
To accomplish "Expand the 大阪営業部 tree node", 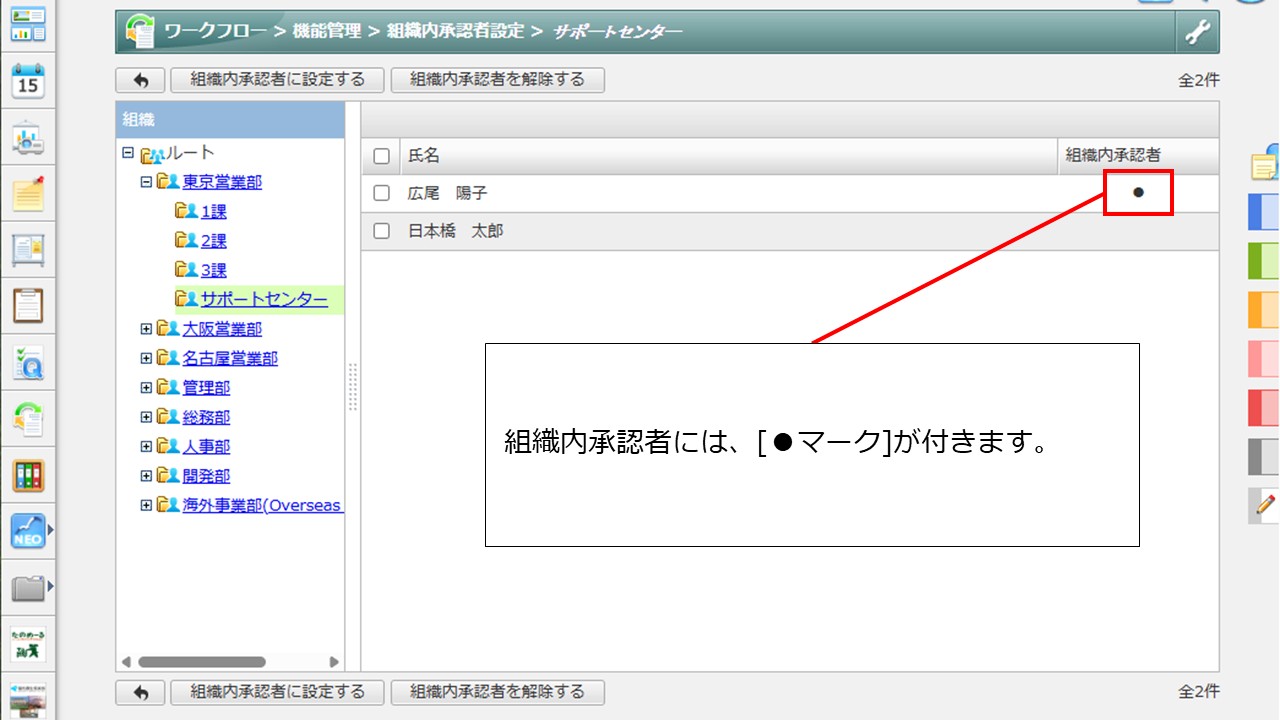I will [146, 329].
